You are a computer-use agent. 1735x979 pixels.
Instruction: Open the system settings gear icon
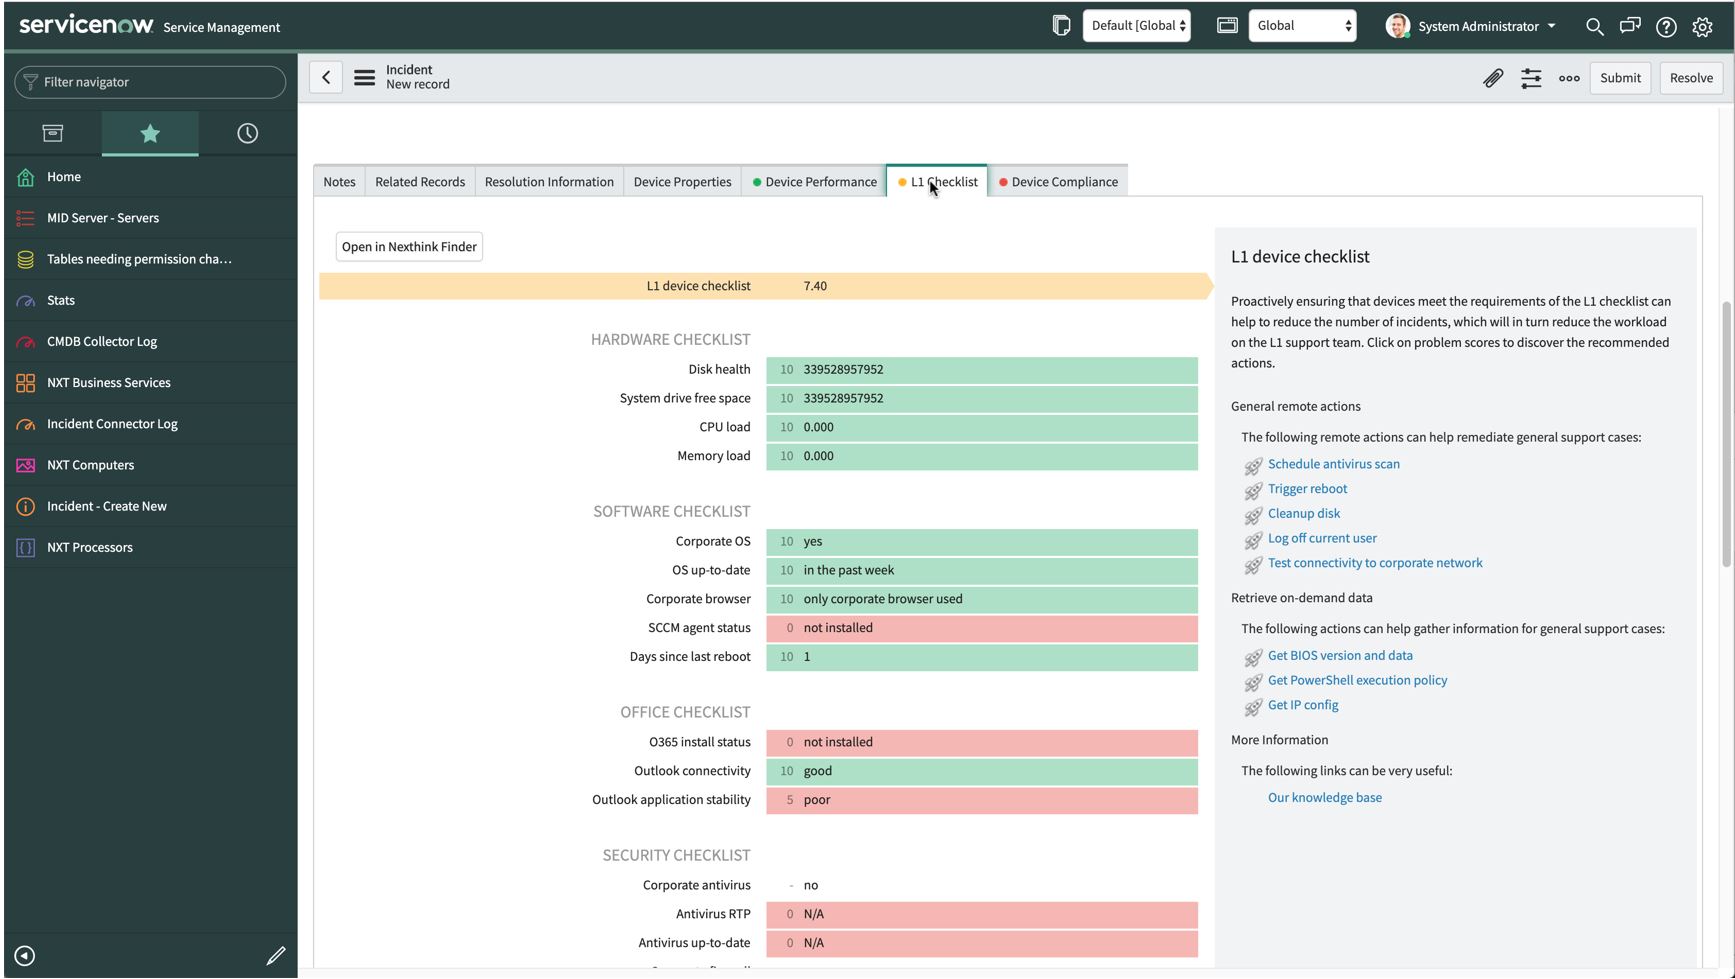[1702, 27]
